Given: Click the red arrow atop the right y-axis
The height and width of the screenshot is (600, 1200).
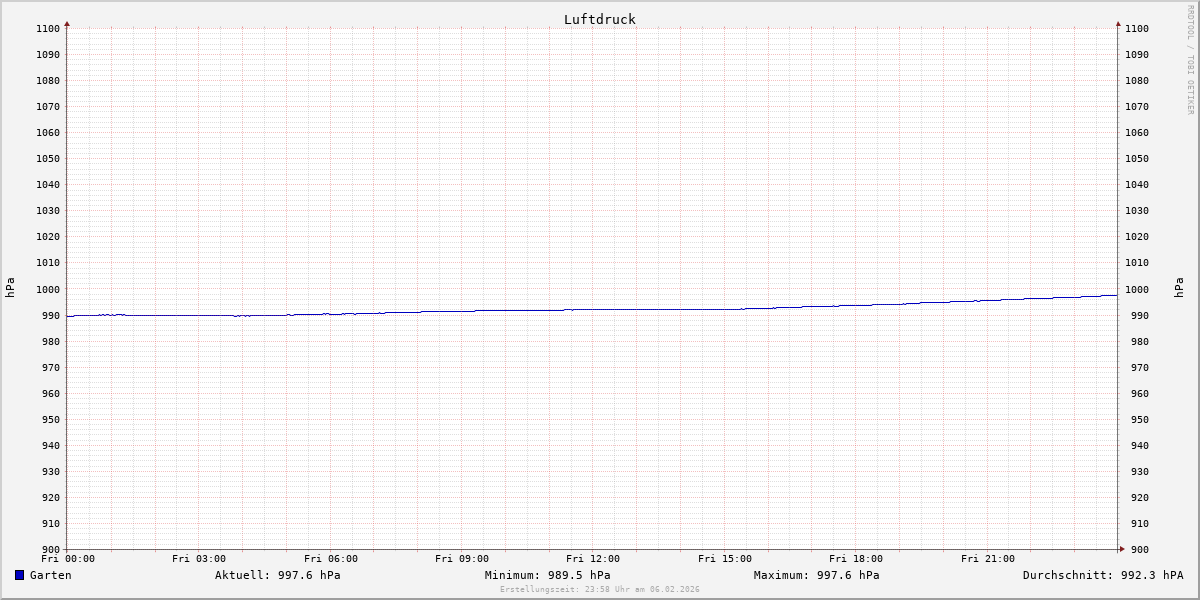Looking at the screenshot, I should (x=1118, y=23).
